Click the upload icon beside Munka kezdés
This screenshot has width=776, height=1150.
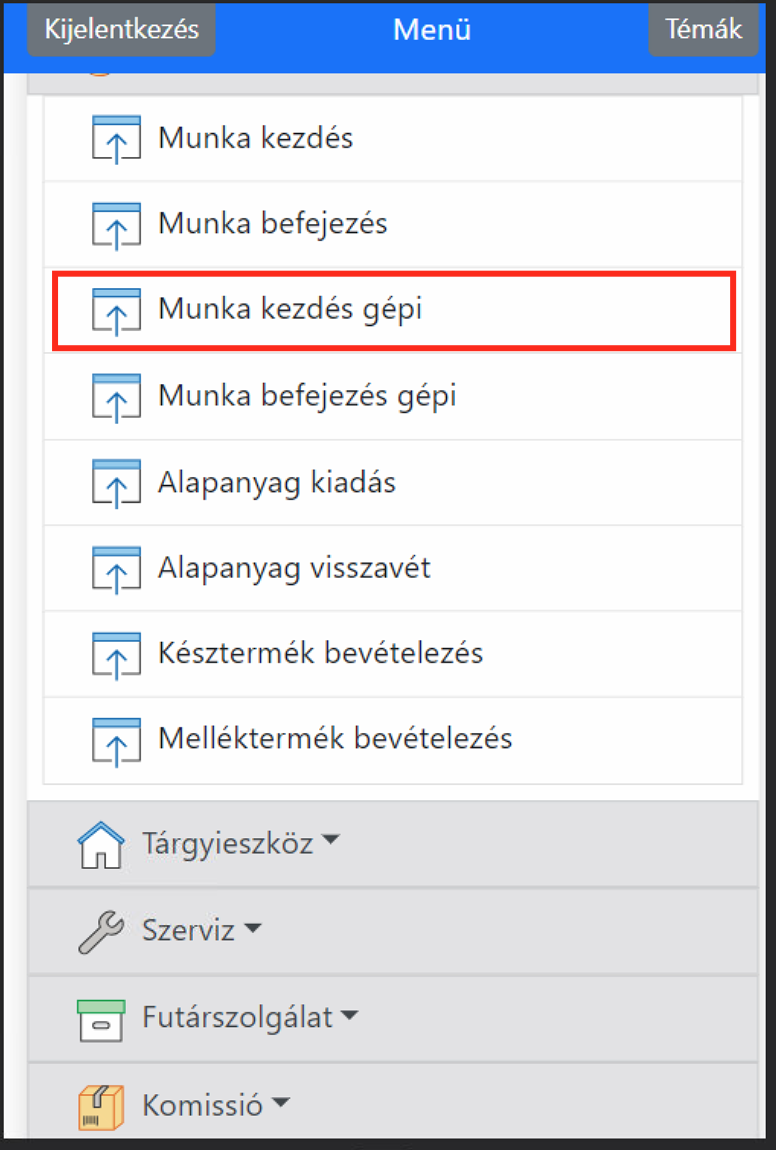tap(116, 138)
